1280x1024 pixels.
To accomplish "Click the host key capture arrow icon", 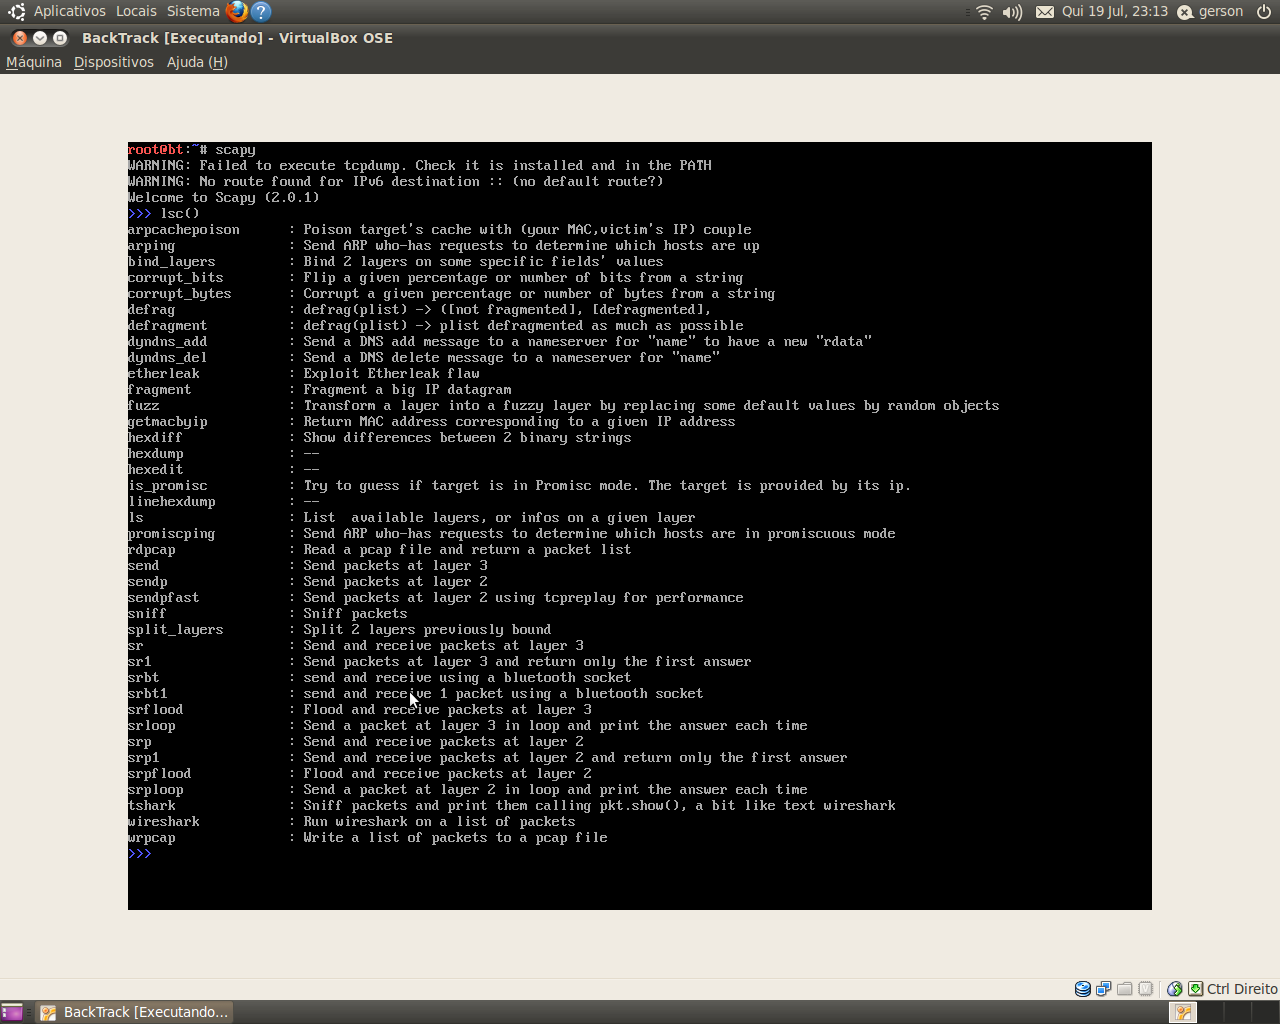I will (1195, 989).
